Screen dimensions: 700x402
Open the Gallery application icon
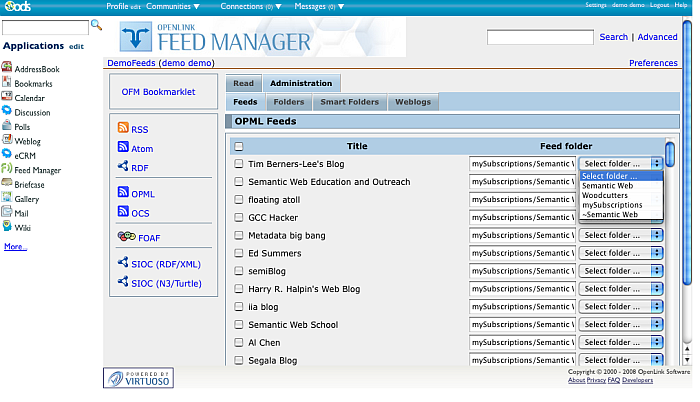click(7, 199)
